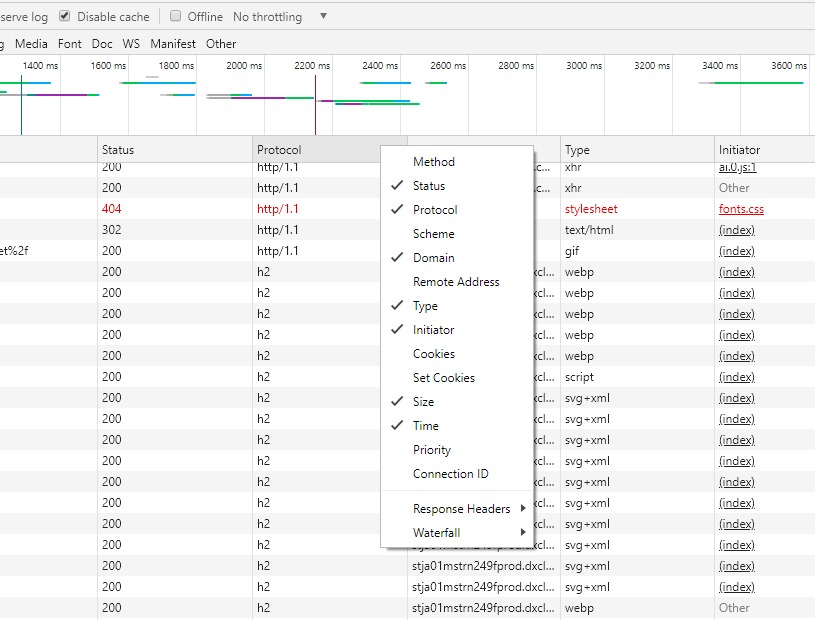Filter requests by Font type

[70, 44]
